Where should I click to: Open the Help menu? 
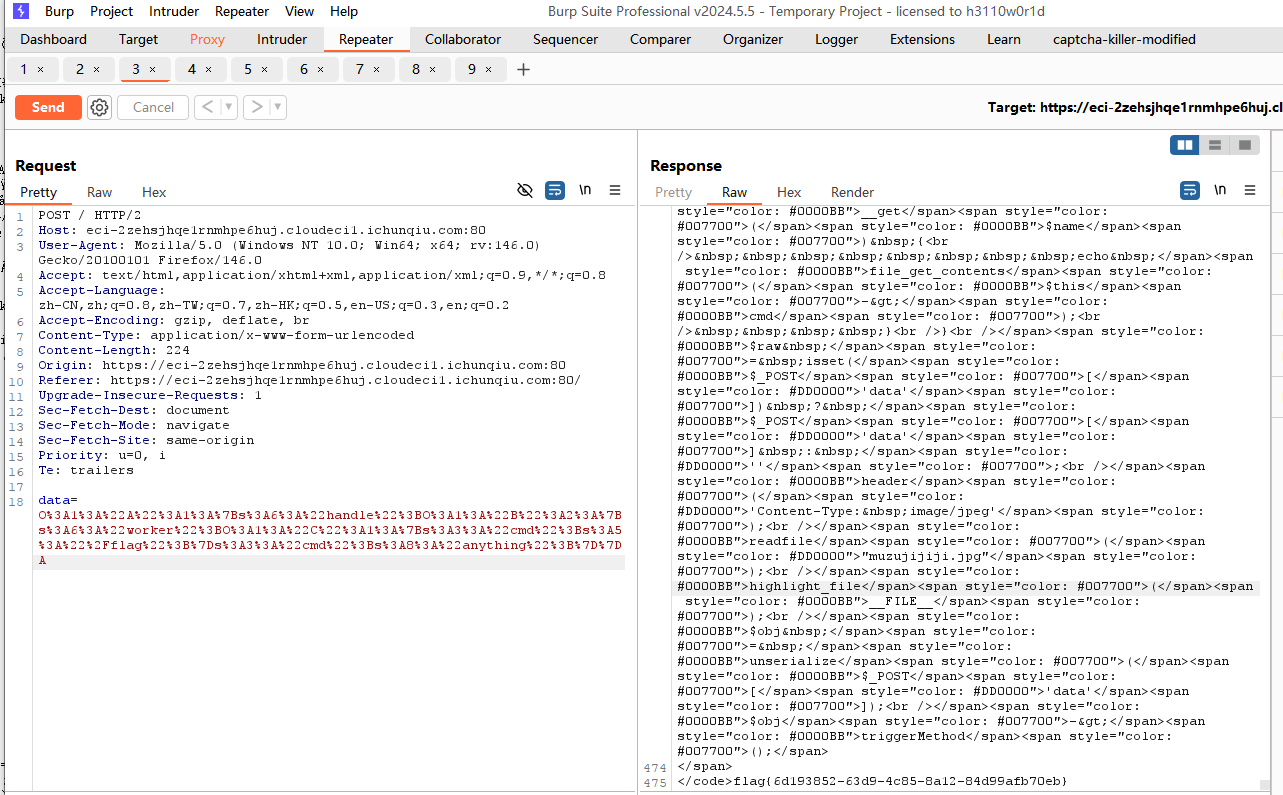(344, 12)
